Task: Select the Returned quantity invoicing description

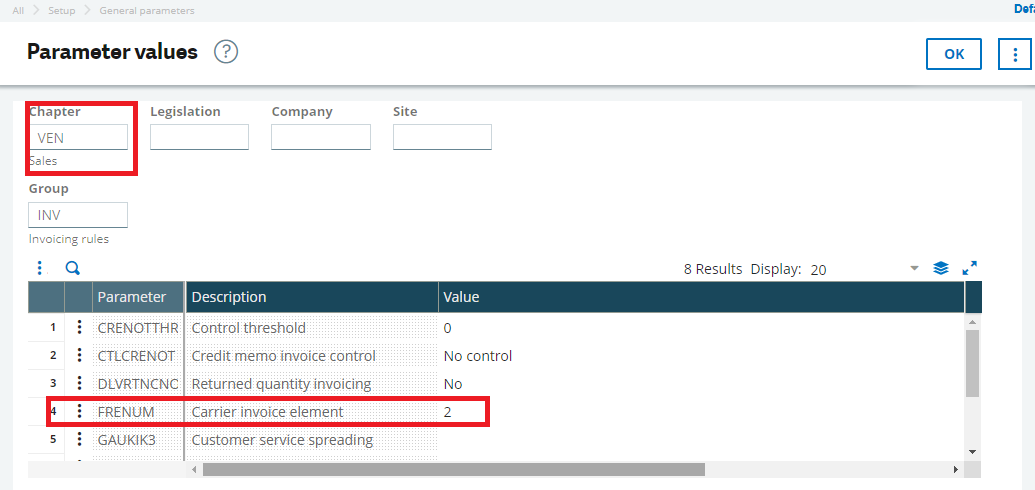Action: [x=312, y=383]
